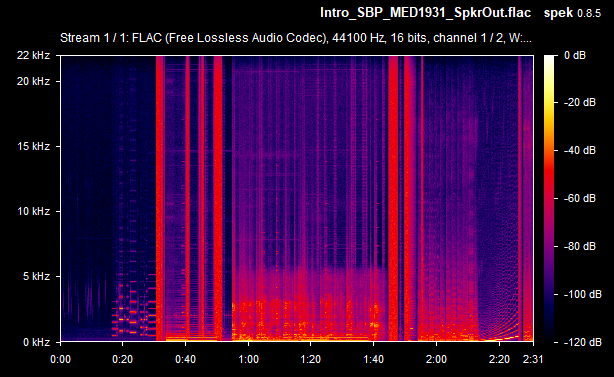
Task: Click the dB color scale gradient bar
Action: tap(549, 198)
